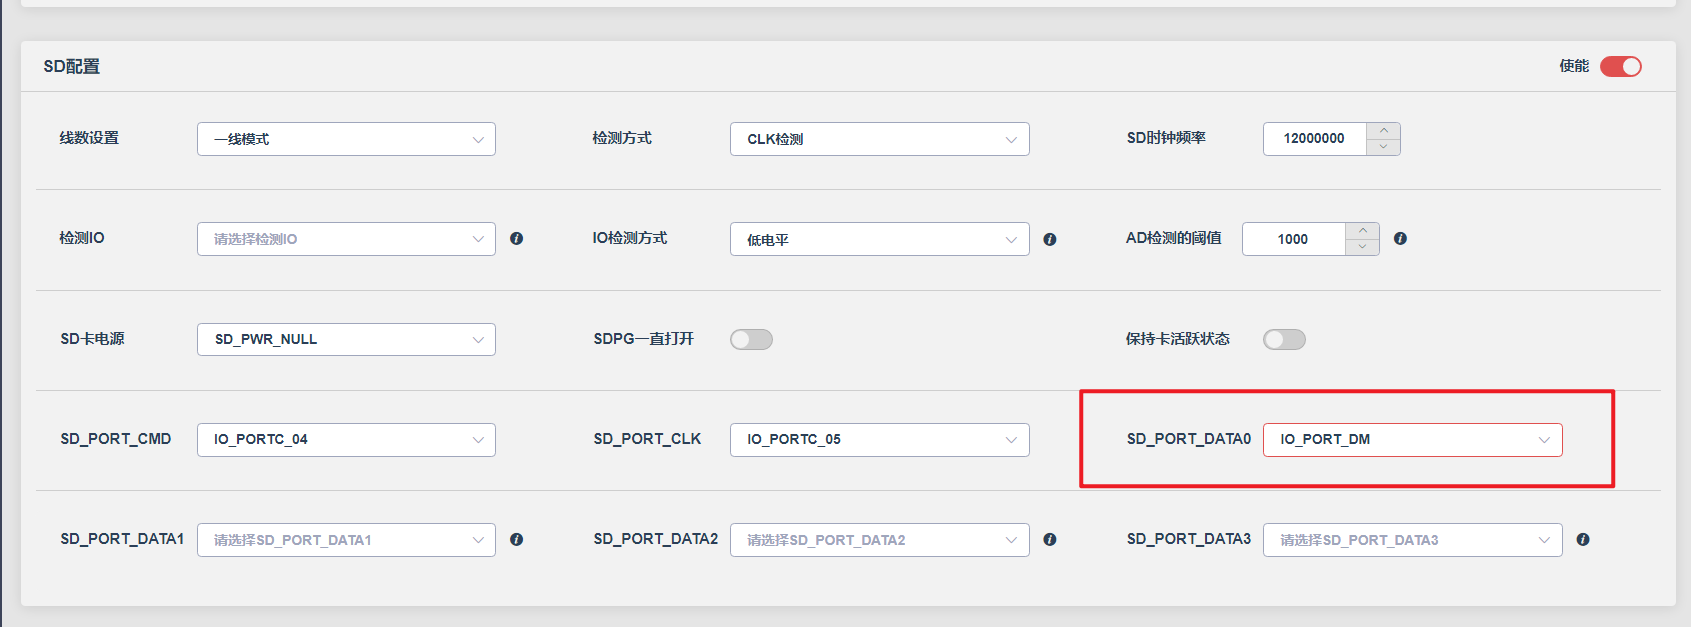Click the SD时钟频率 value field 12000000
1691x627 pixels.
(x=1314, y=139)
